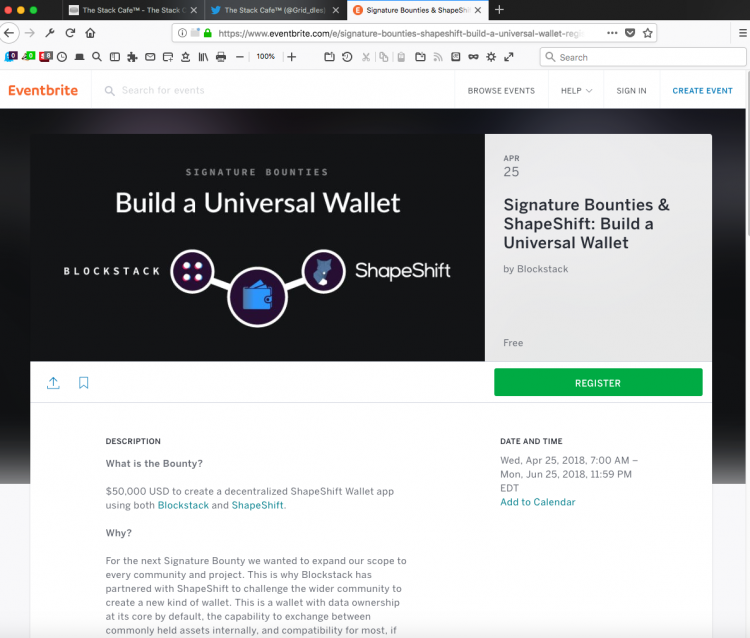This screenshot has height=638, width=750.
Task: Bookmark this page with star icon
Action: [x=648, y=33]
